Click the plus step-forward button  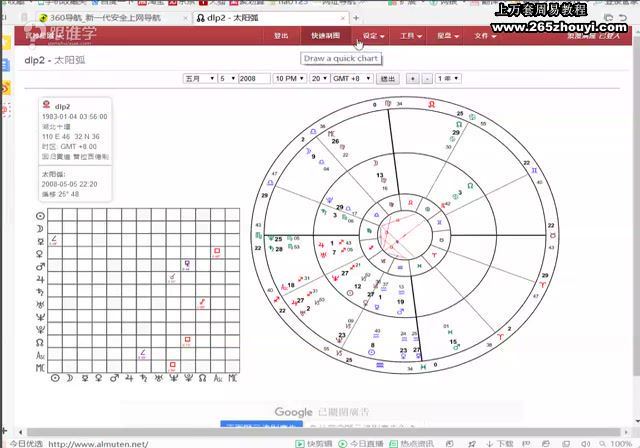413,78
